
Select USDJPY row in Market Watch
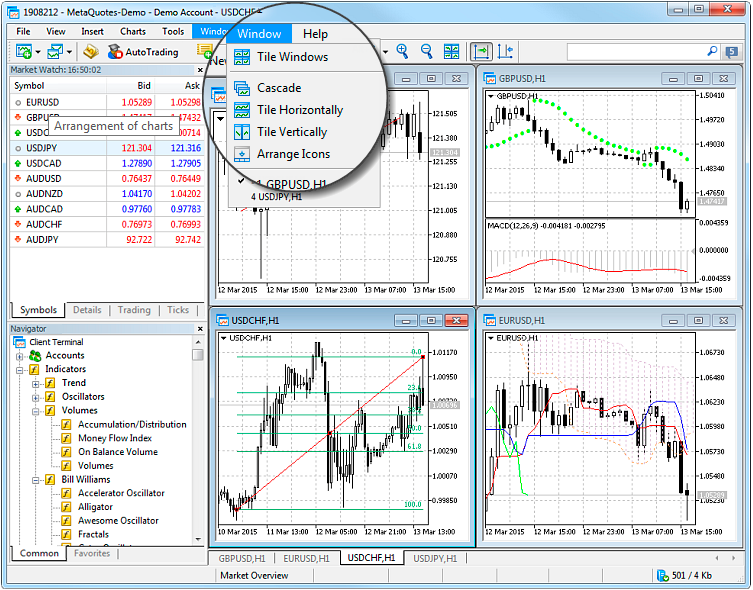[x=107, y=148]
